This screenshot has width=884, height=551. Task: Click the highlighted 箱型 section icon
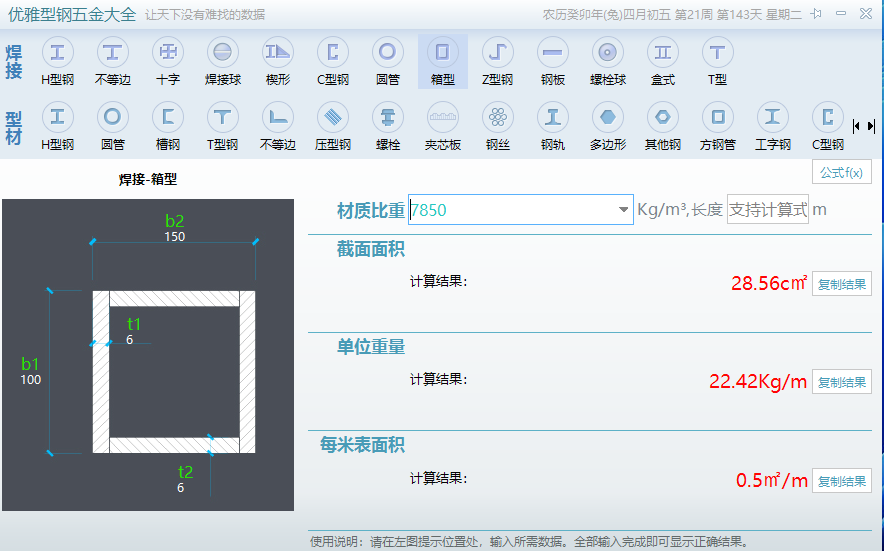pos(443,61)
